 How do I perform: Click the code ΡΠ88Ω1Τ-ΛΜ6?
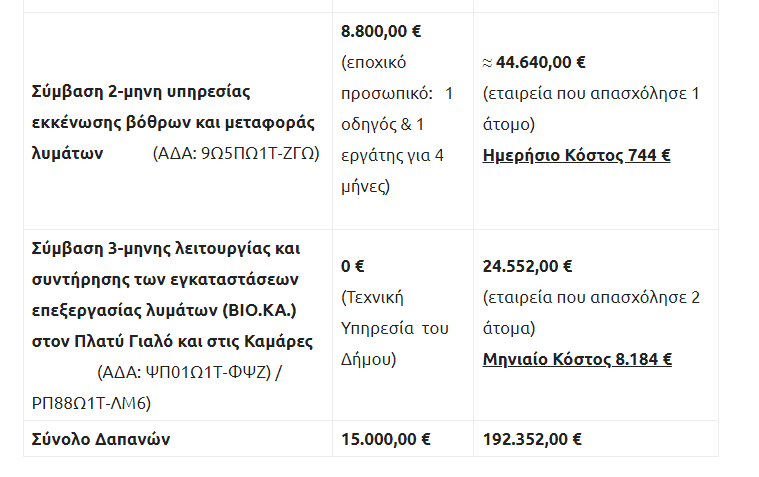pos(91,403)
